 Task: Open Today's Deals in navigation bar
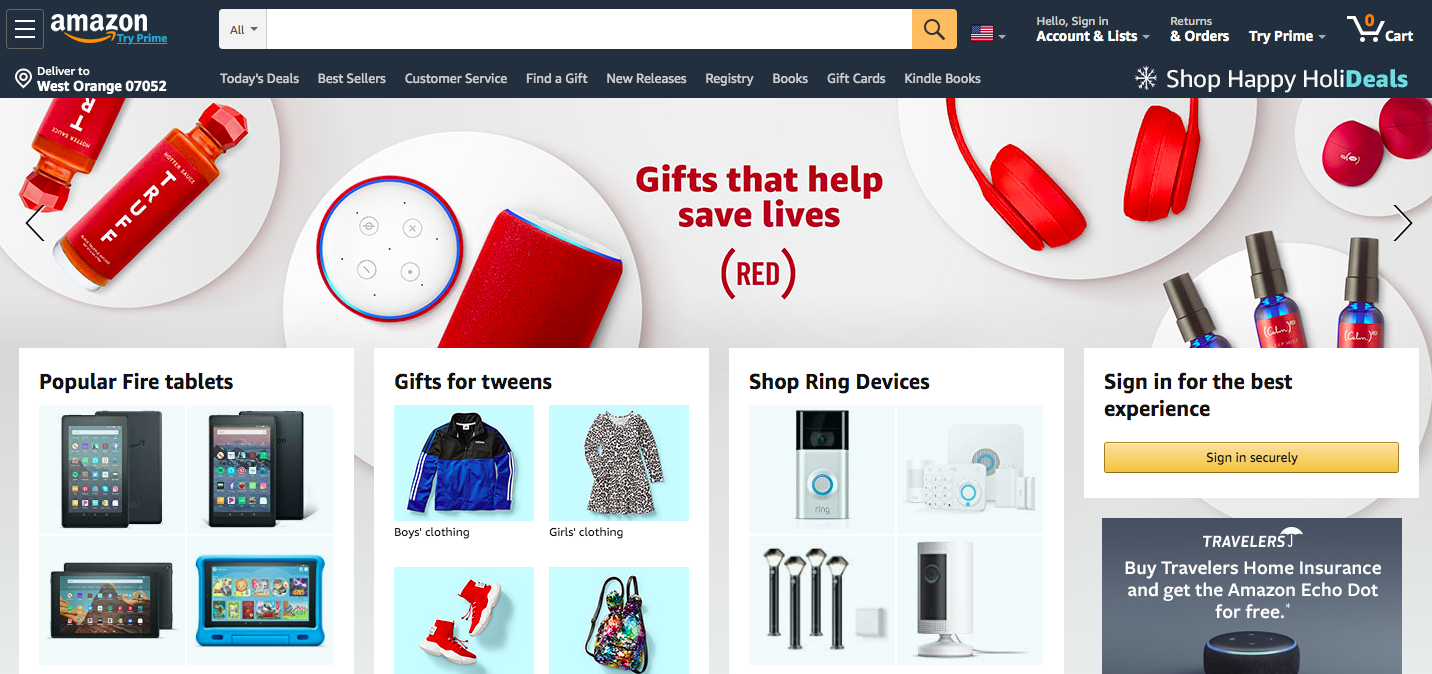pos(259,78)
